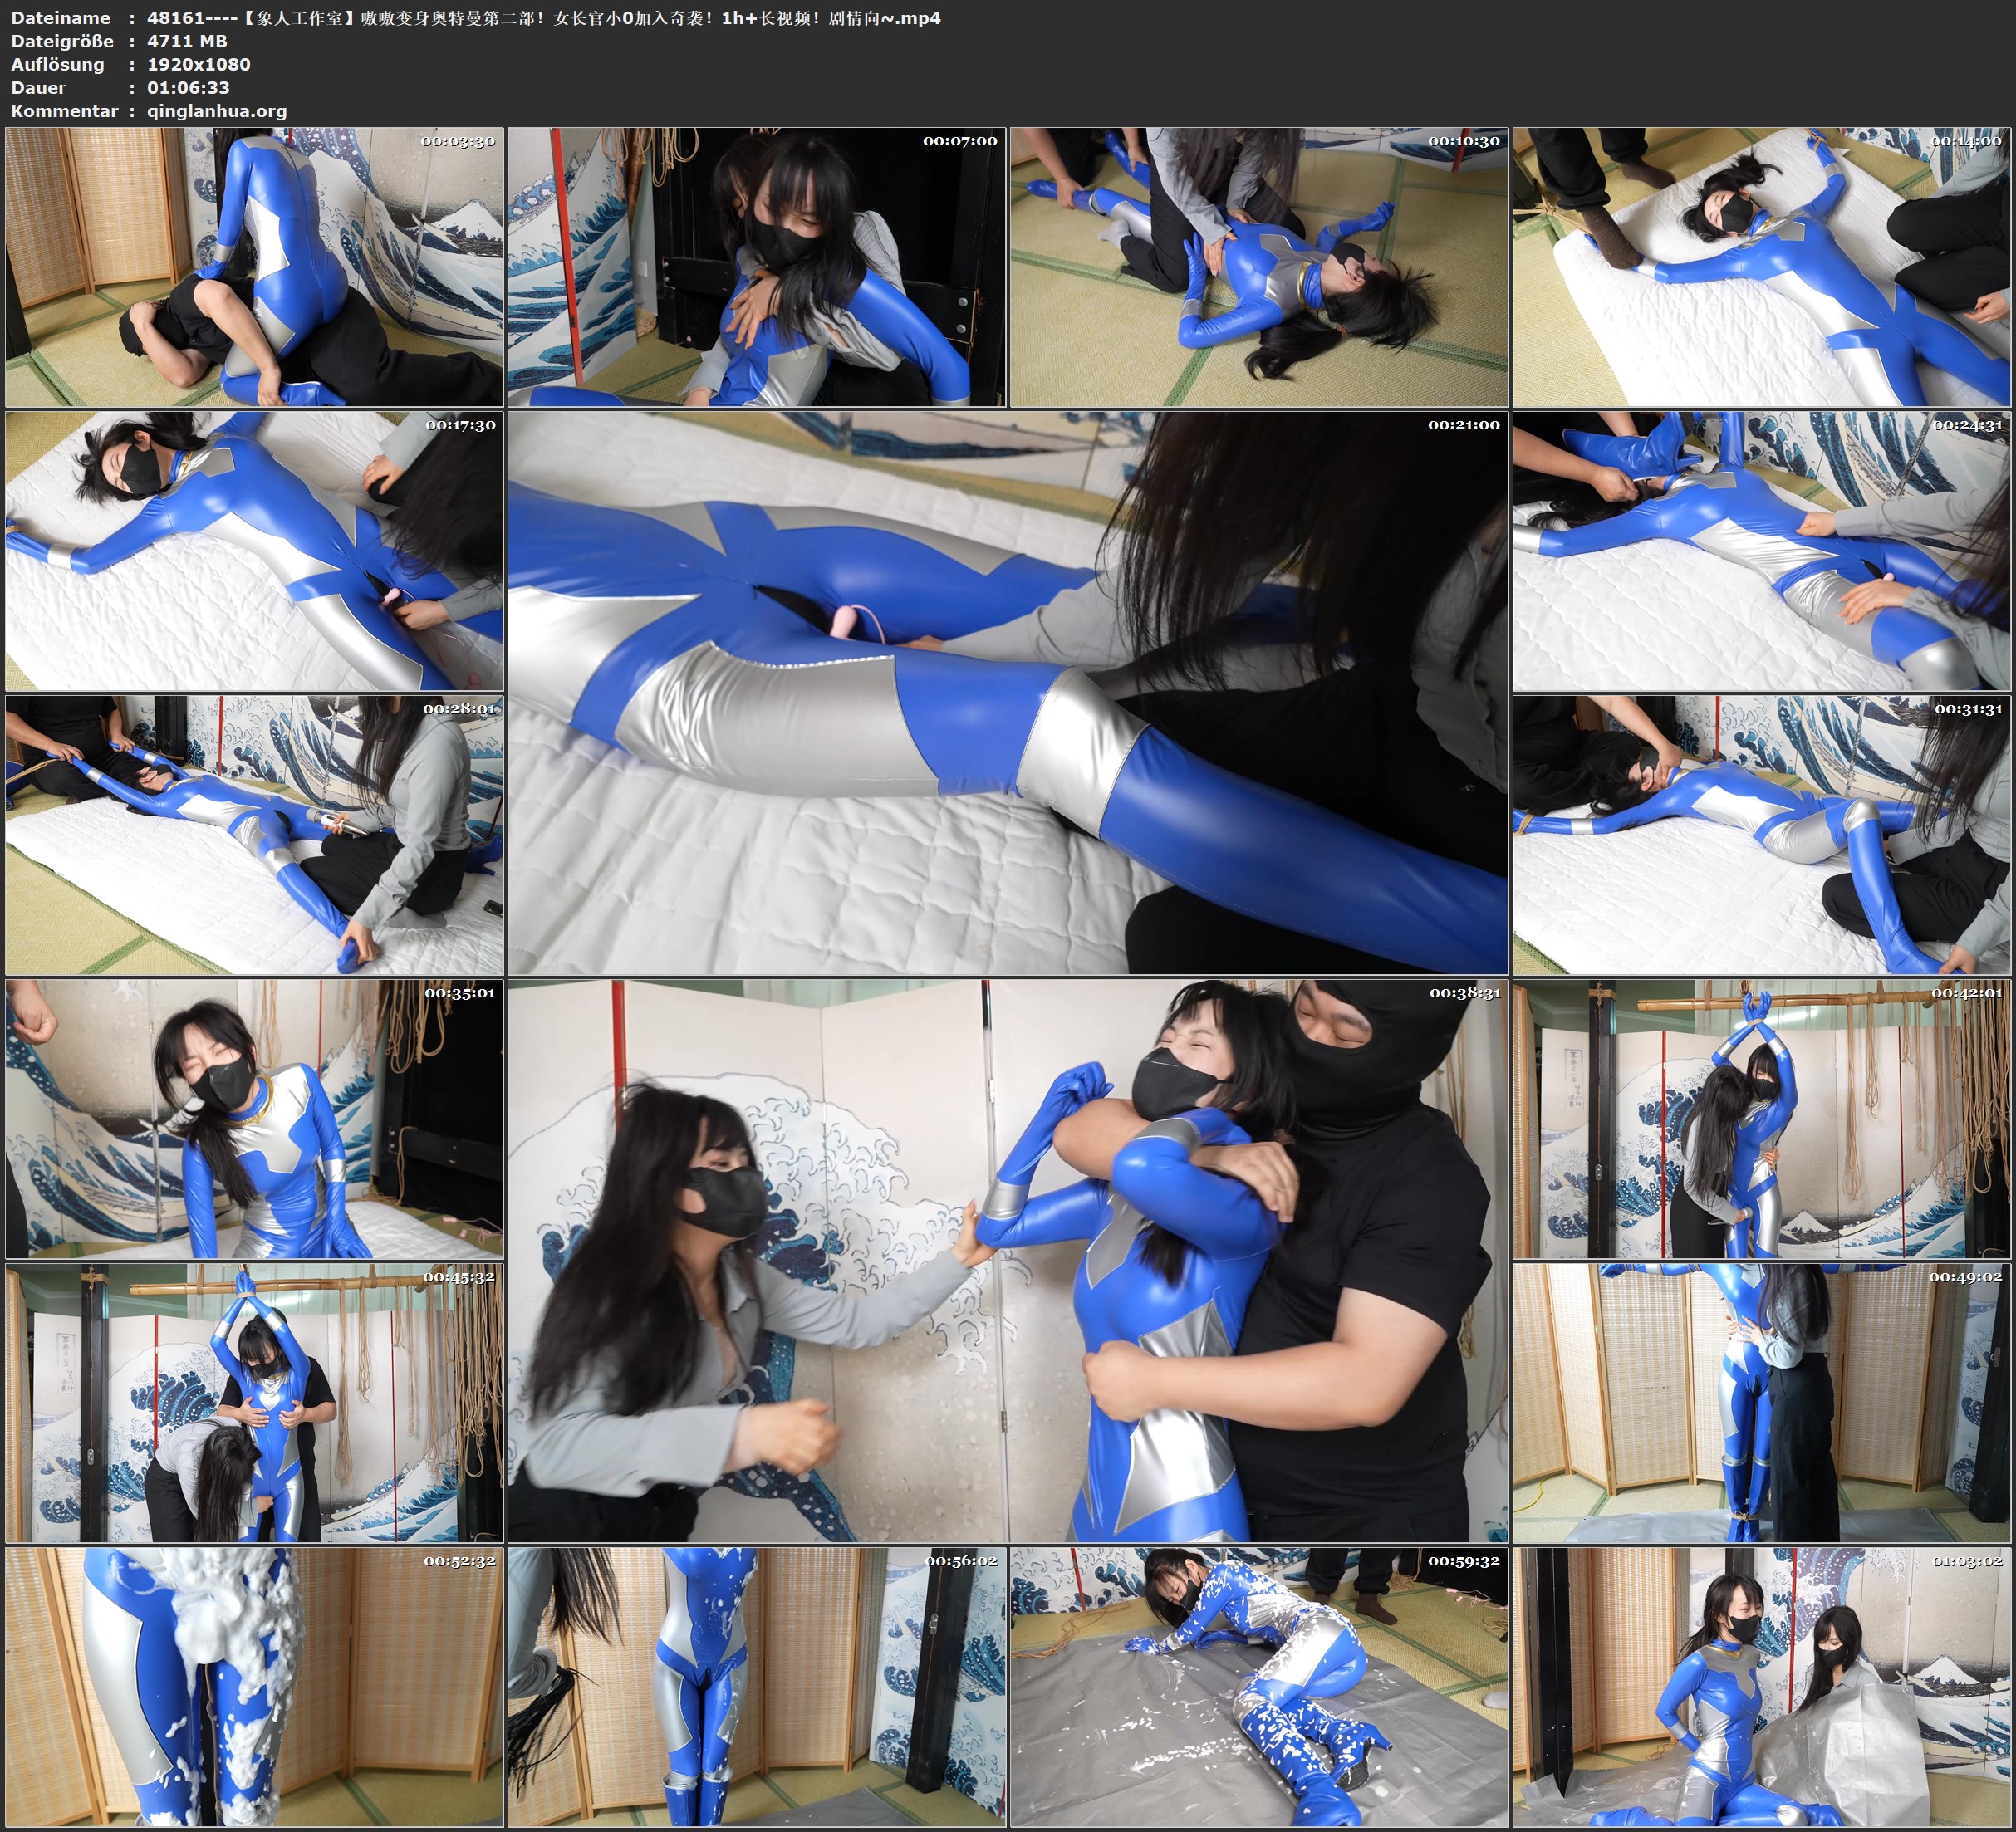Open the frame at timestamp 00:28:01
2016x1832 pixels.
pyautogui.click(x=254, y=835)
